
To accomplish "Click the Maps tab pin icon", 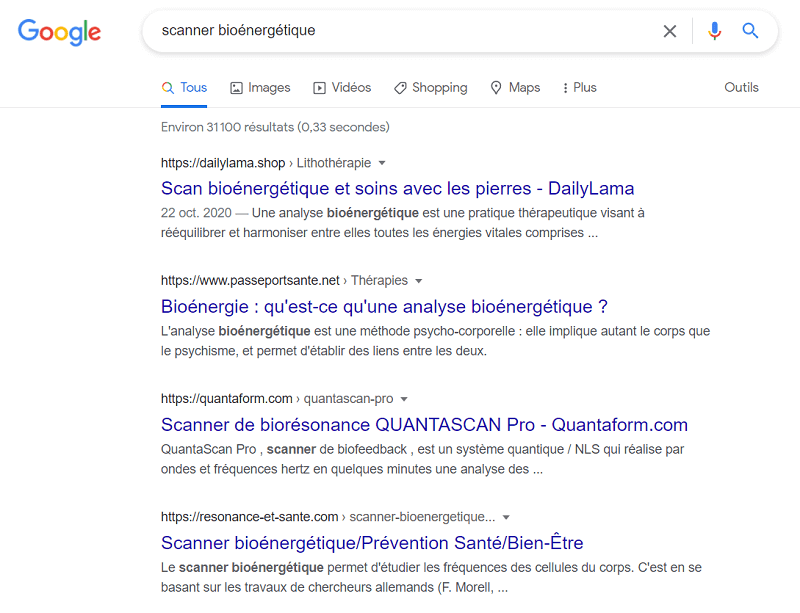I will pos(496,88).
